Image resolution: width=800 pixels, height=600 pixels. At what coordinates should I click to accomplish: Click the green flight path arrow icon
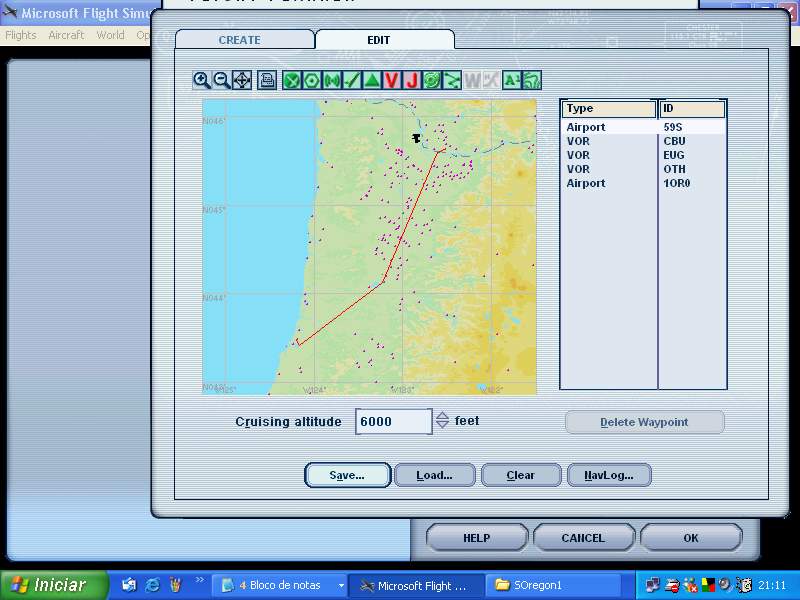click(x=451, y=80)
